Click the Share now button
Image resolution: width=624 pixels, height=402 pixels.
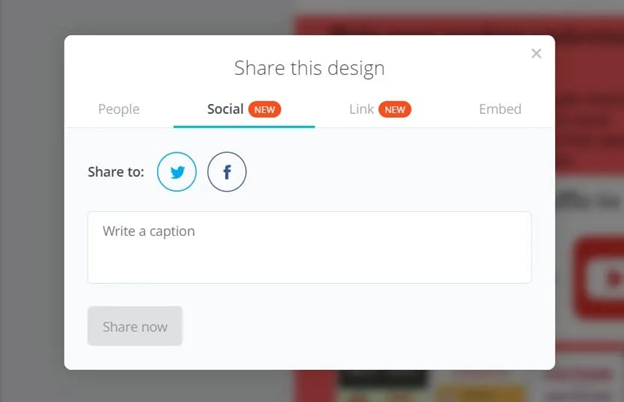click(135, 326)
